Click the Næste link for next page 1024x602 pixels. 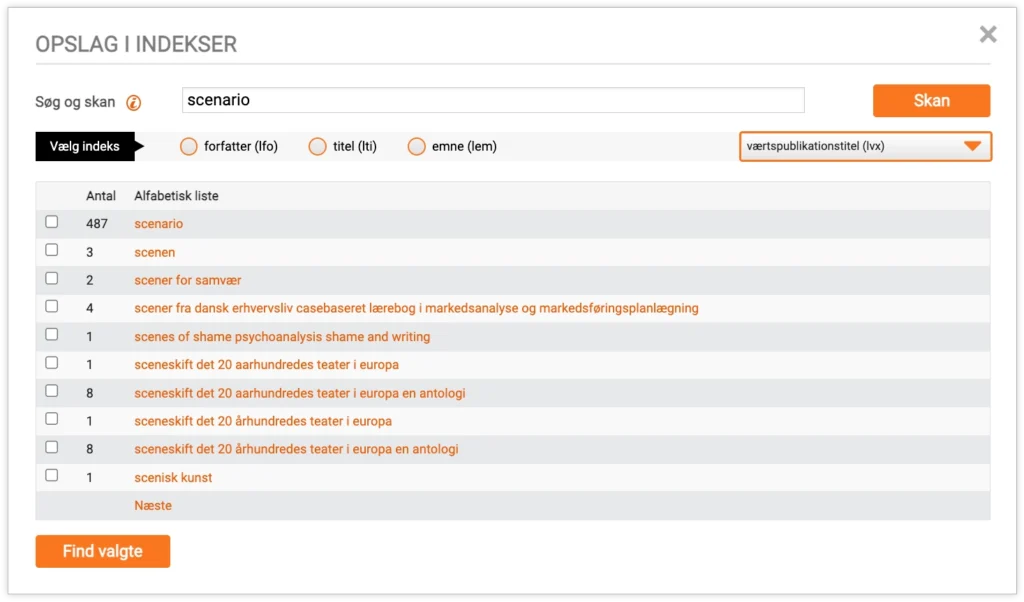(x=153, y=506)
